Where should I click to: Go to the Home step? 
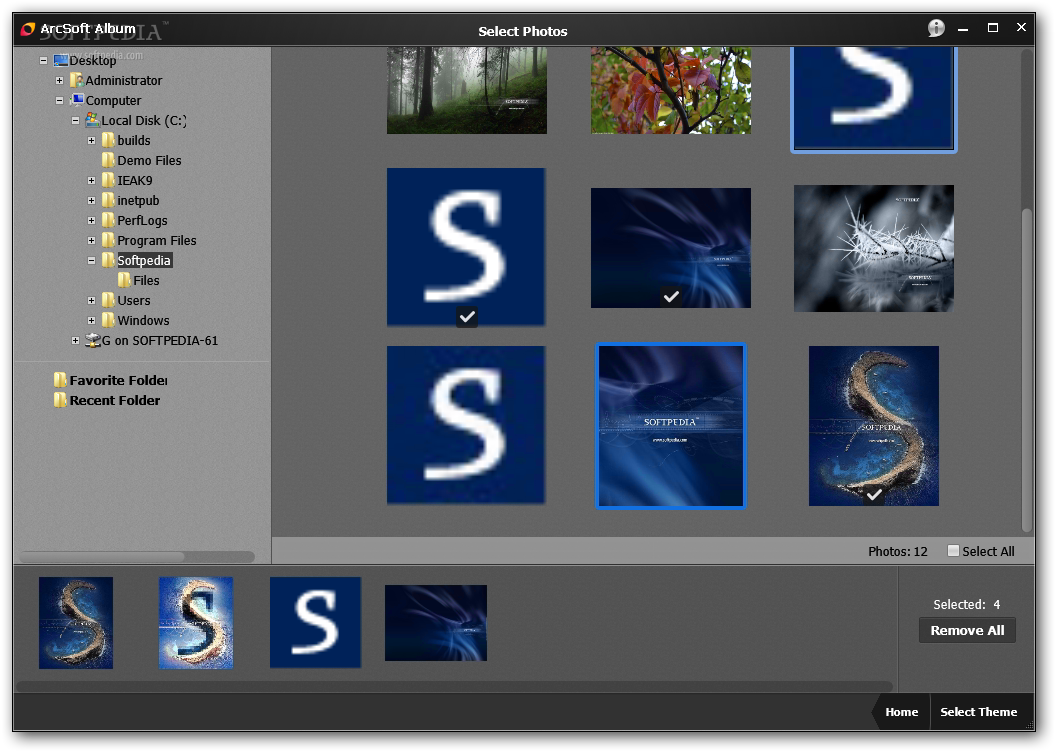[x=901, y=712]
